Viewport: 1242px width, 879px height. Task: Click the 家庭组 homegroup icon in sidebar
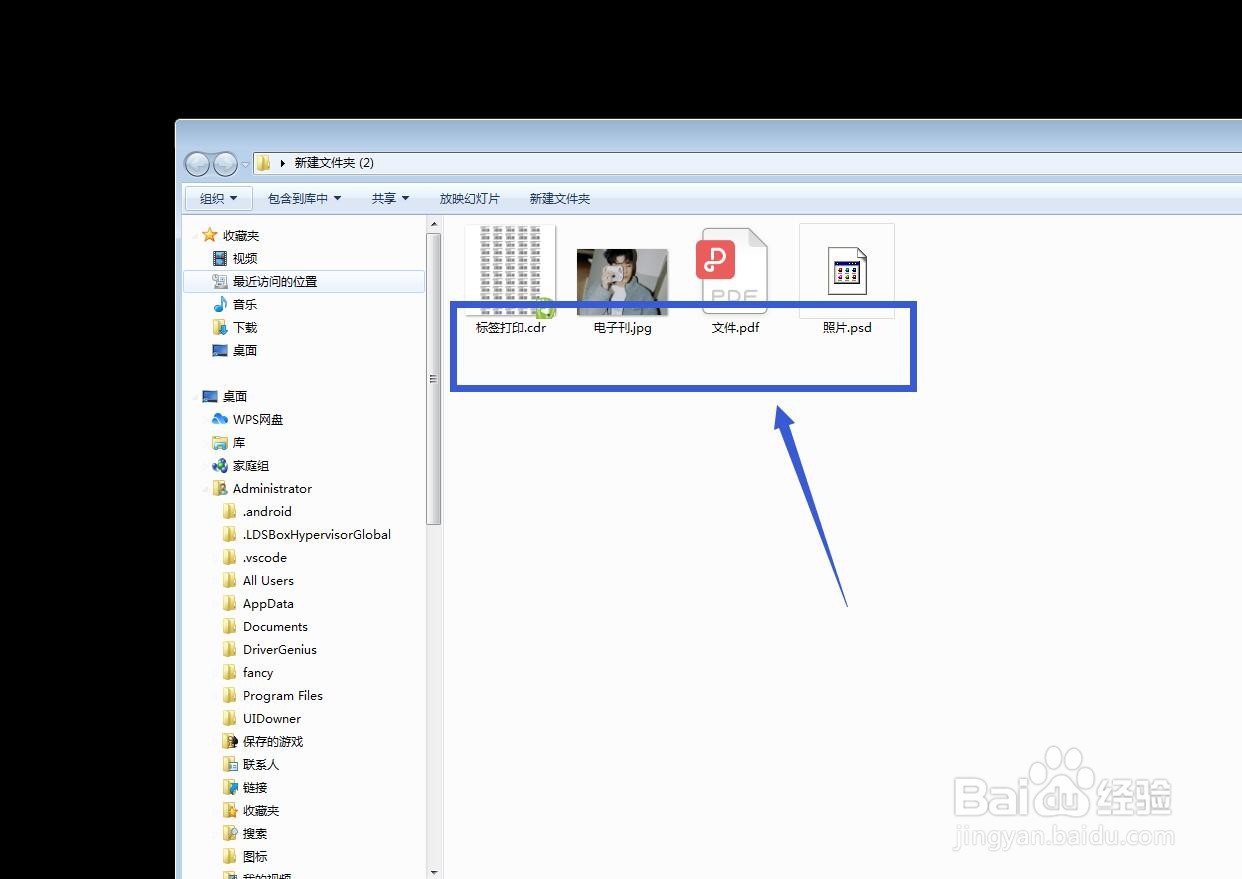pyautogui.click(x=251, y=465)
